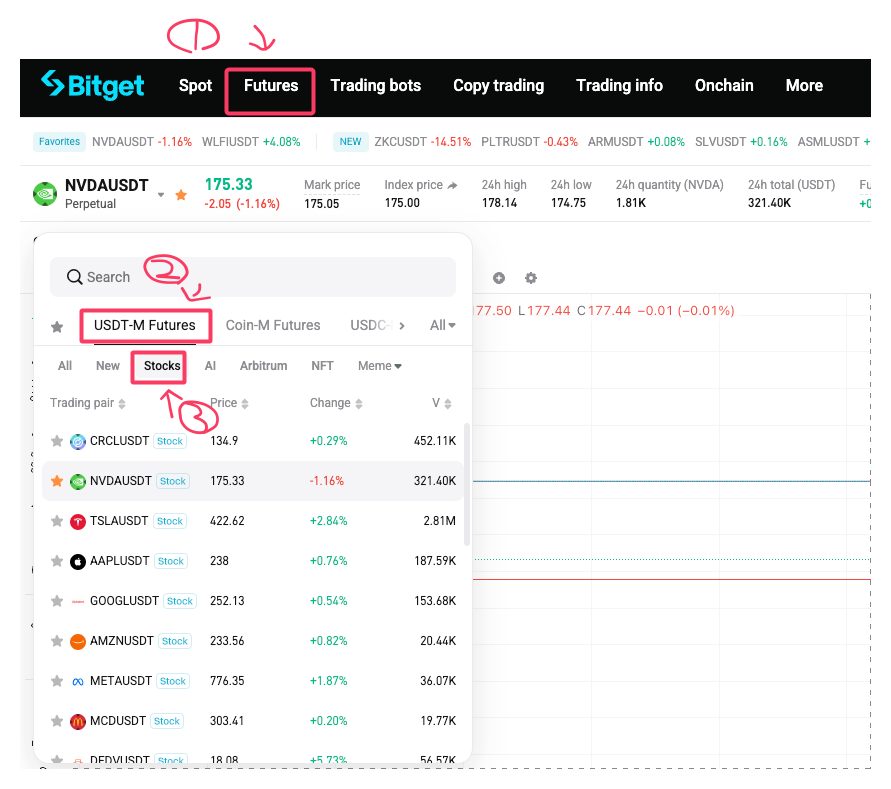Switch to the Coin-M Futures tab

coord(273,325)
